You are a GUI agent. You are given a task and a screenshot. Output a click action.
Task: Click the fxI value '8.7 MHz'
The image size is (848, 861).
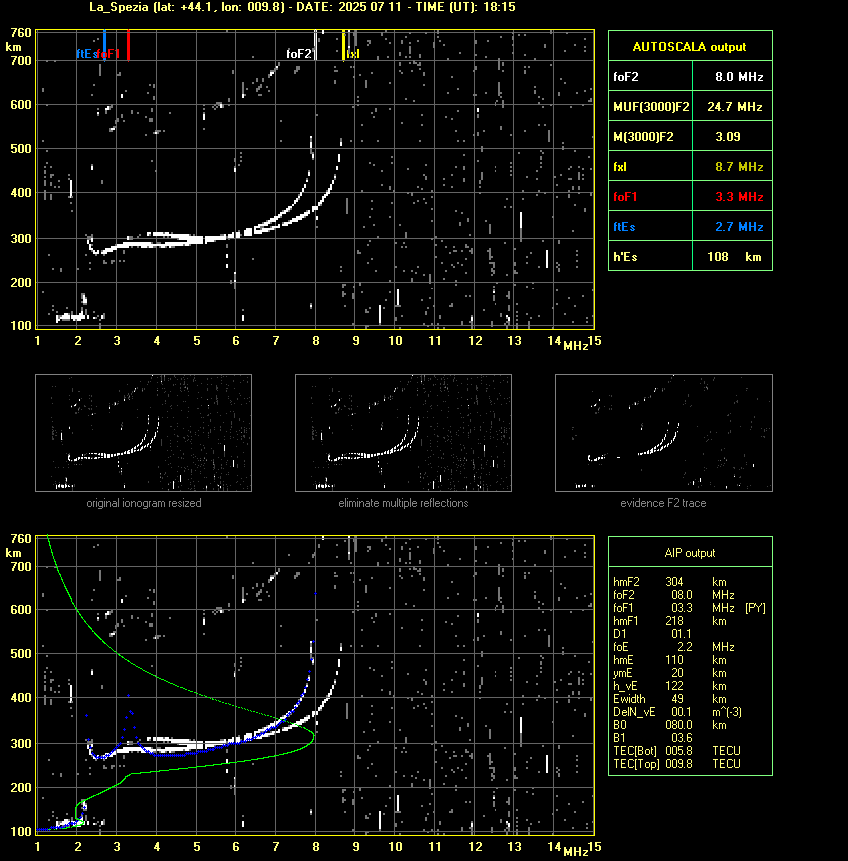739,167
